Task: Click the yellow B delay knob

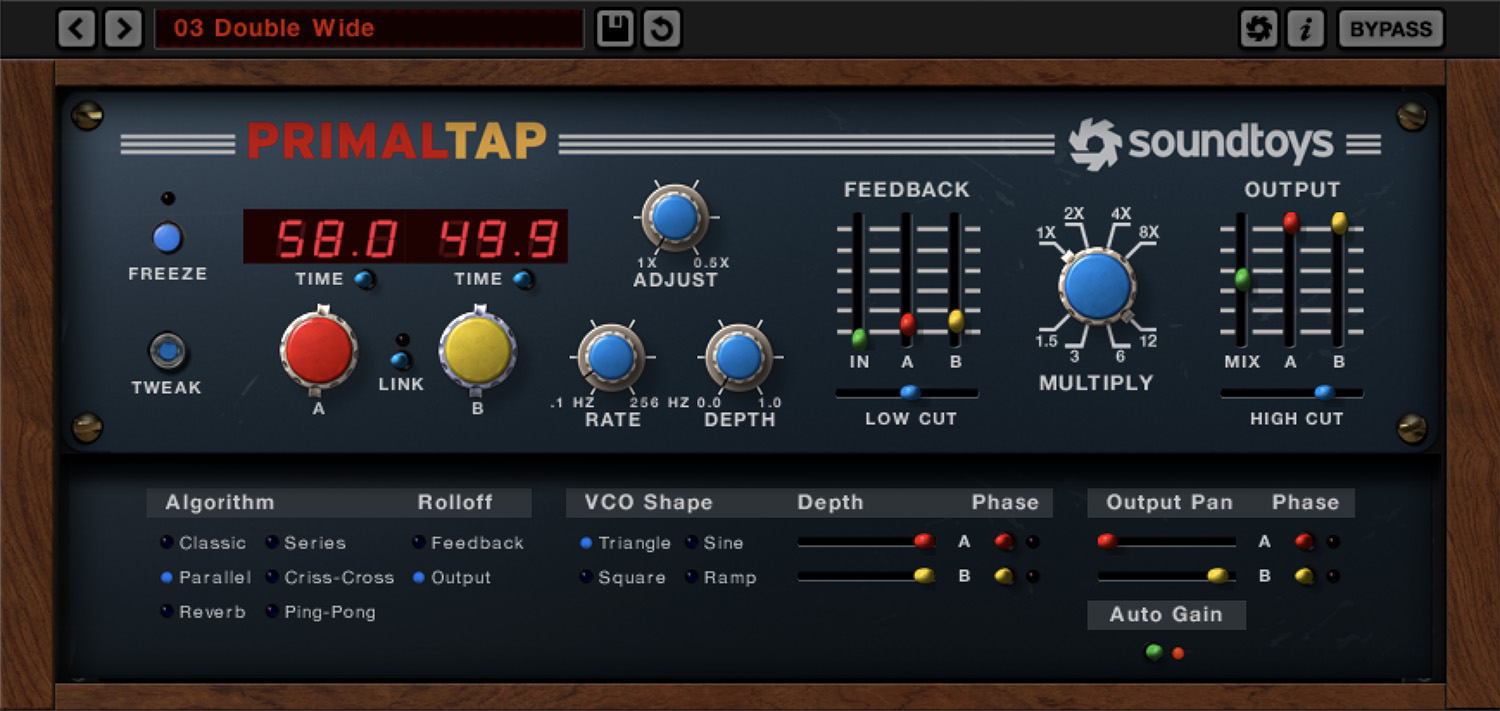Action: [478, 349]
